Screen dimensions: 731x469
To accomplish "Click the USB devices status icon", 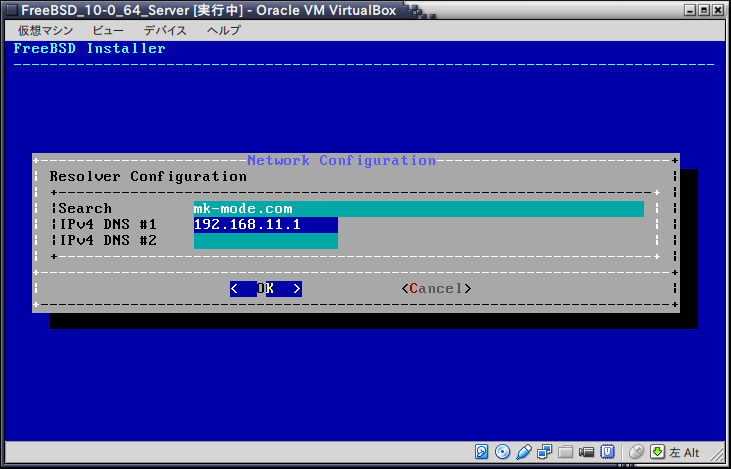I will [523, 452].
